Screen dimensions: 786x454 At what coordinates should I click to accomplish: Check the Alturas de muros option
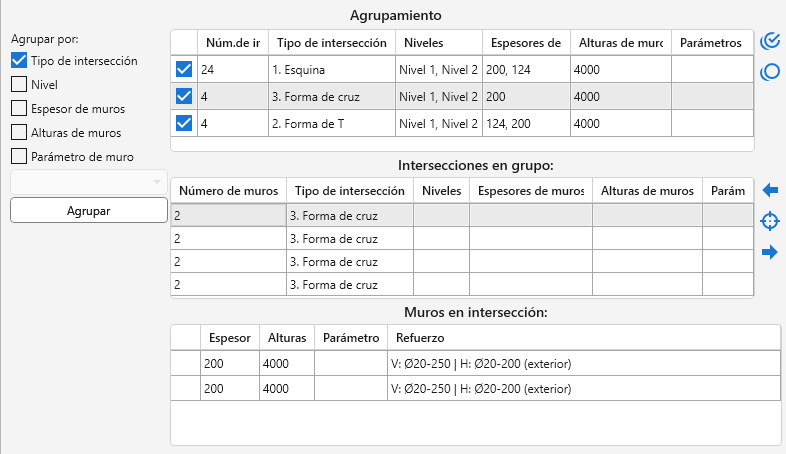click(19, 132)
